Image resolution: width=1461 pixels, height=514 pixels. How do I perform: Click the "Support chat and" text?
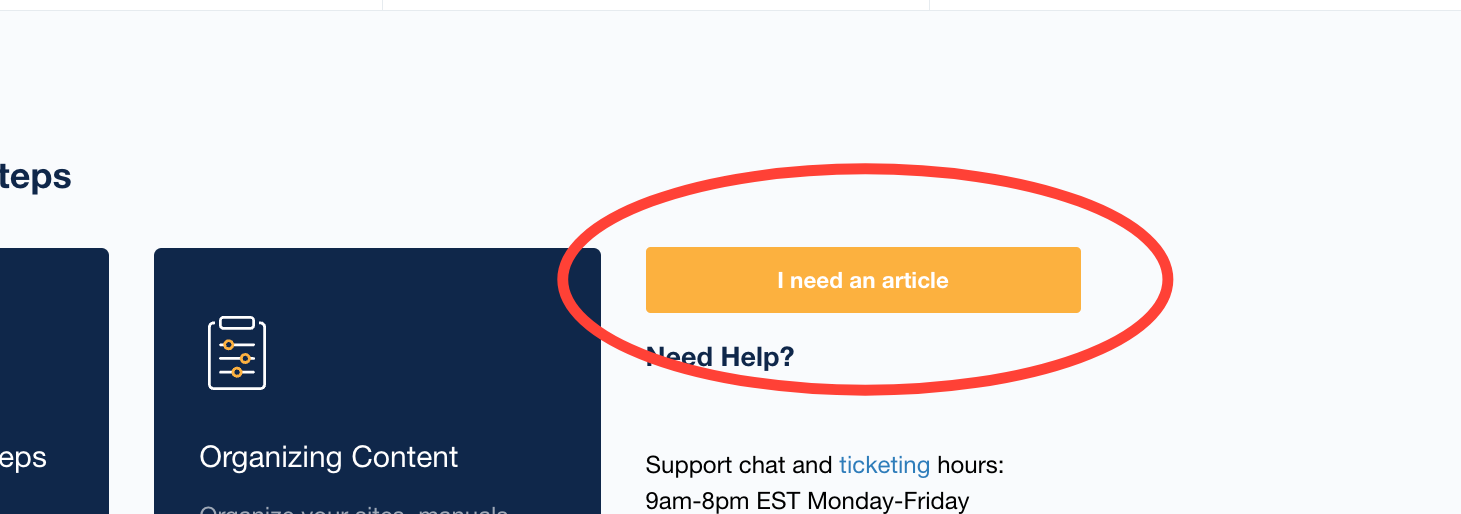point(738,465)
